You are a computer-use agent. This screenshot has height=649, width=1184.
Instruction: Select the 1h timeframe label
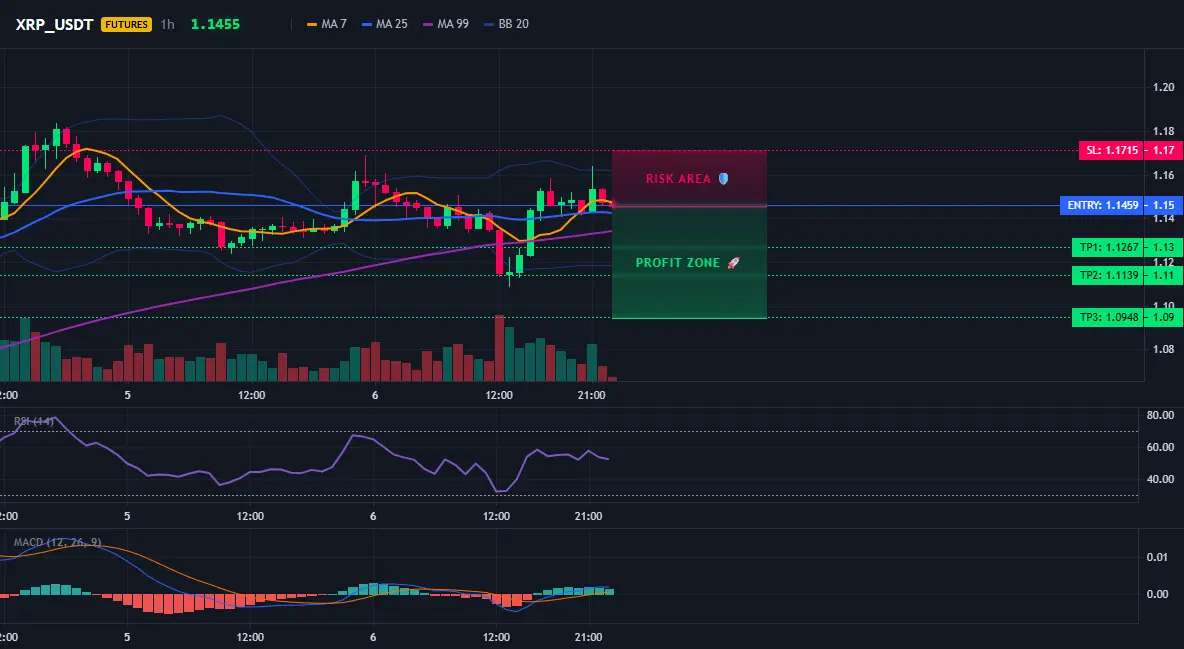click(x=168, y=24)
